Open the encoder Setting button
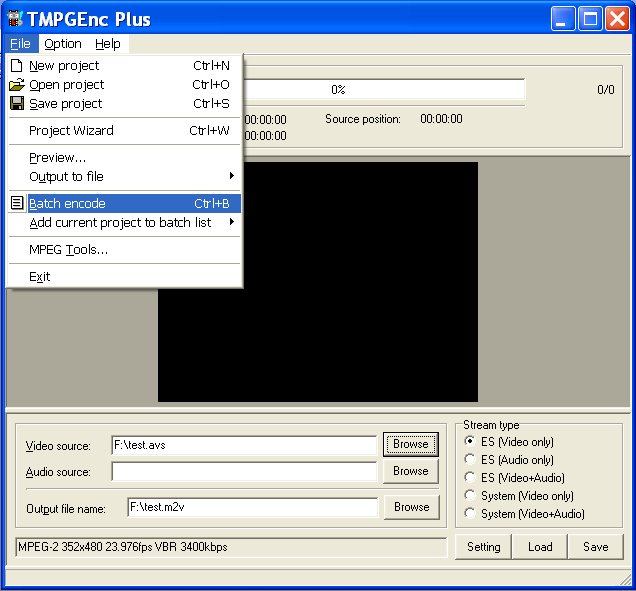This screenshot has width=636, height=591. (483, 547)
